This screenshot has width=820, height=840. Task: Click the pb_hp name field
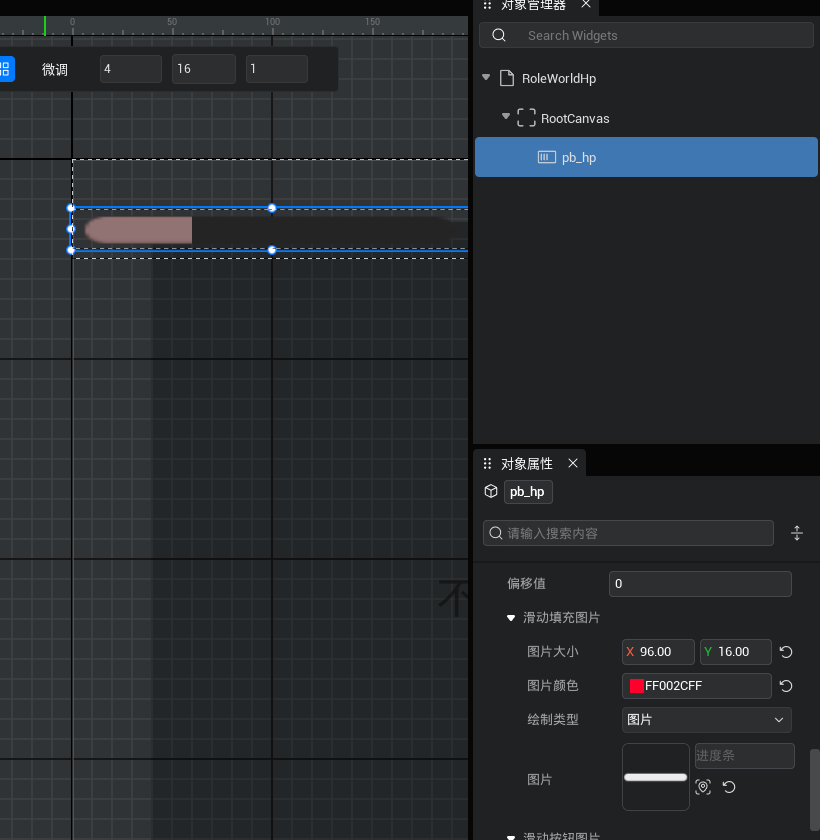tap(528, 492)
